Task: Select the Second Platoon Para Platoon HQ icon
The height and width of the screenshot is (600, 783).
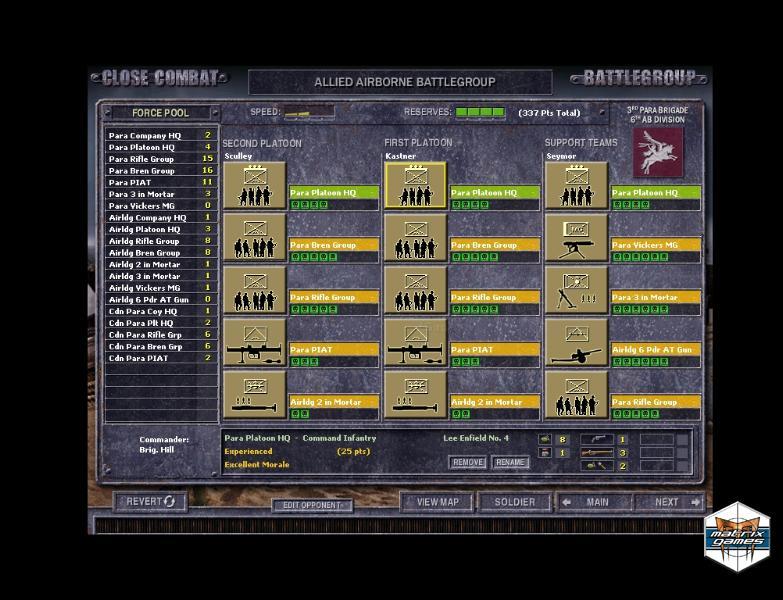Action: pyautogui.click(x=253, y=185)
